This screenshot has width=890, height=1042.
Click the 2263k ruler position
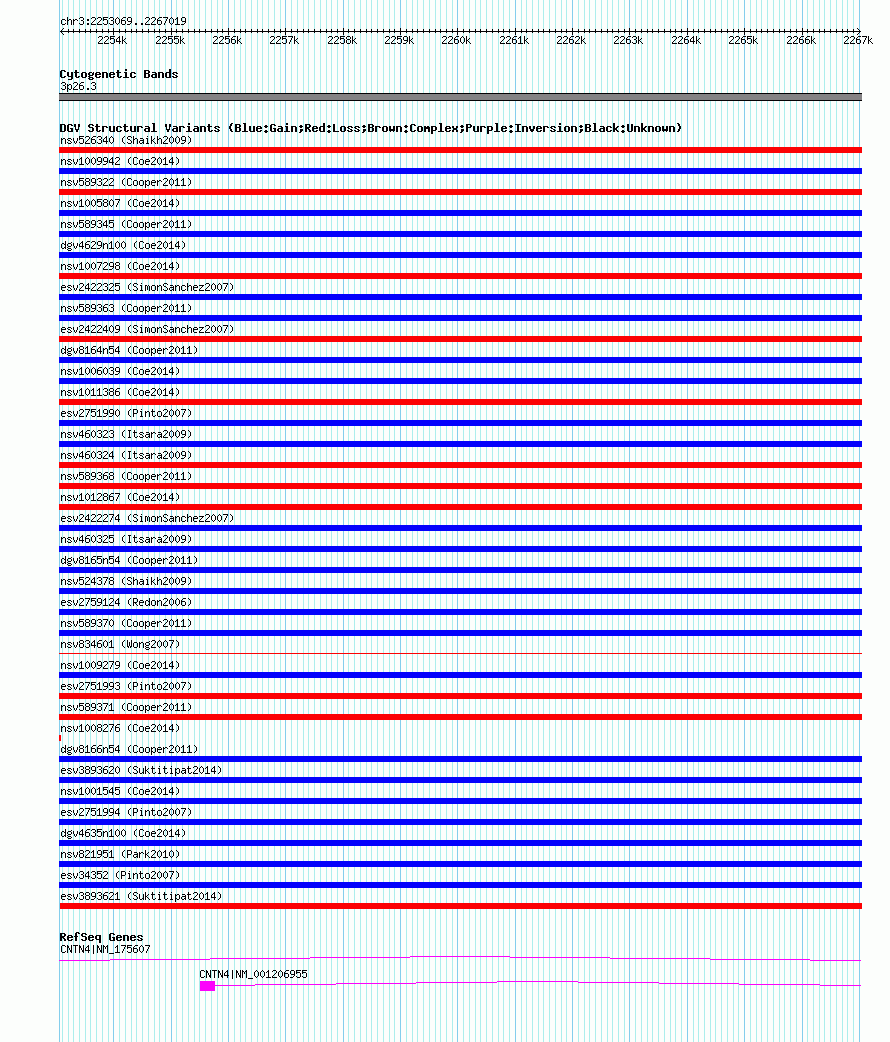[628, 41]
